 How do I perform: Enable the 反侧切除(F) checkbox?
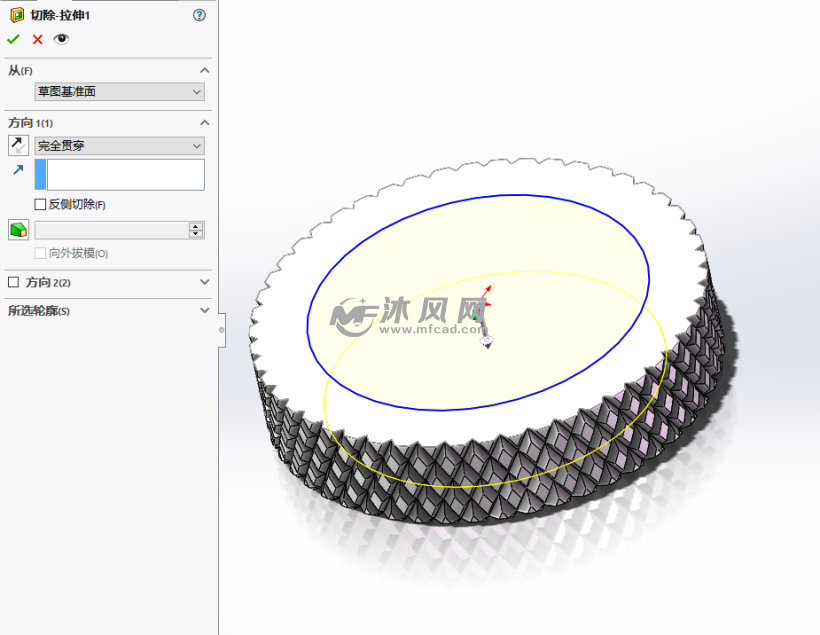point(40,205)
